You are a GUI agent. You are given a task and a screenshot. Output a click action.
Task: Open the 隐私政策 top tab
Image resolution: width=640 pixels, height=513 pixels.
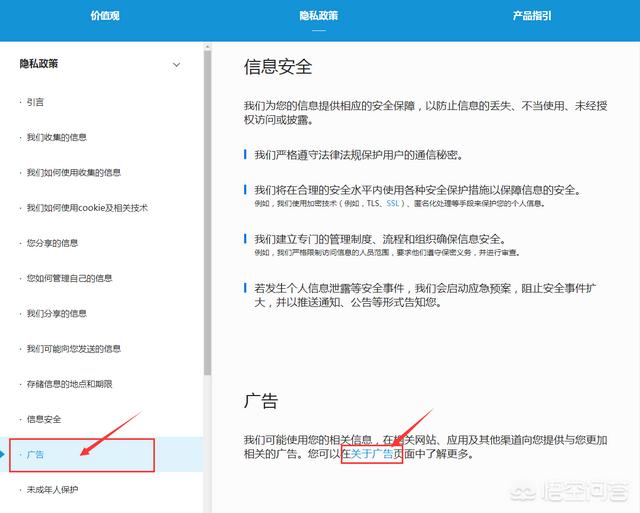click(319, 16)
